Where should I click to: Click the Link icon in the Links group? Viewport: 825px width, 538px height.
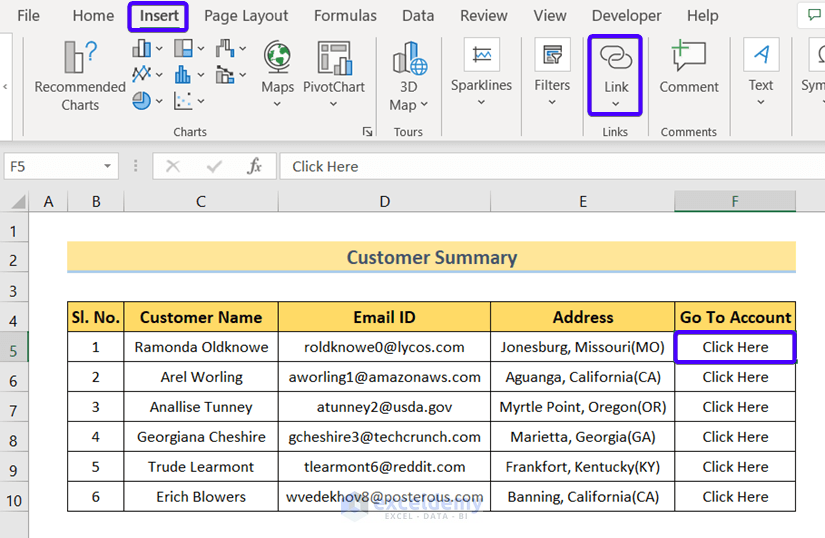tap(616, 56)
